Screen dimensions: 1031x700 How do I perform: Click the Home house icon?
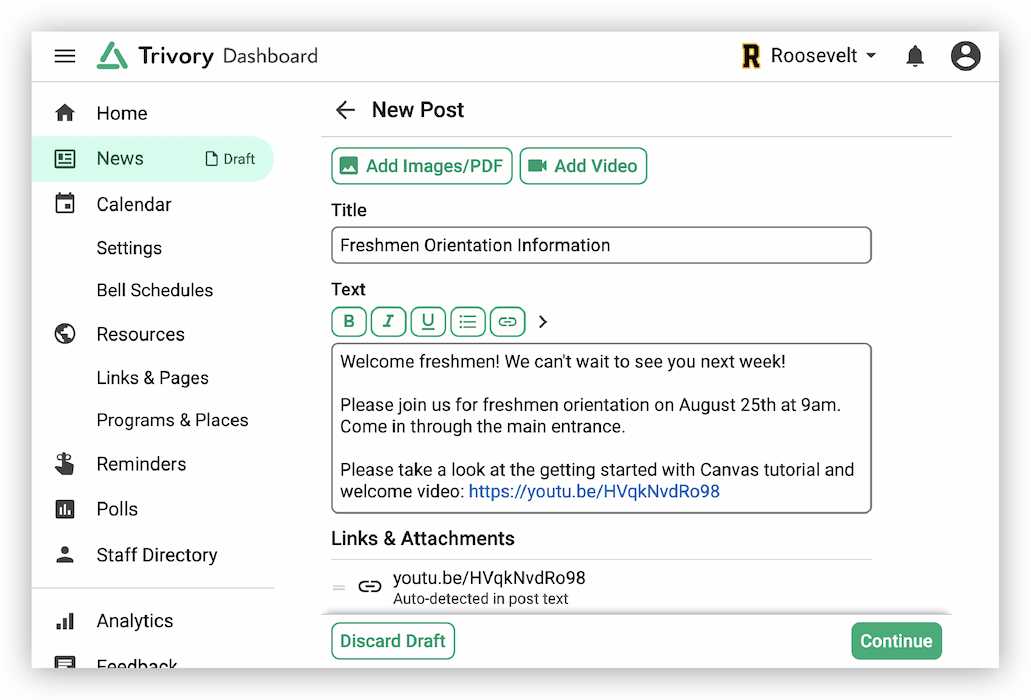(65, 113)
